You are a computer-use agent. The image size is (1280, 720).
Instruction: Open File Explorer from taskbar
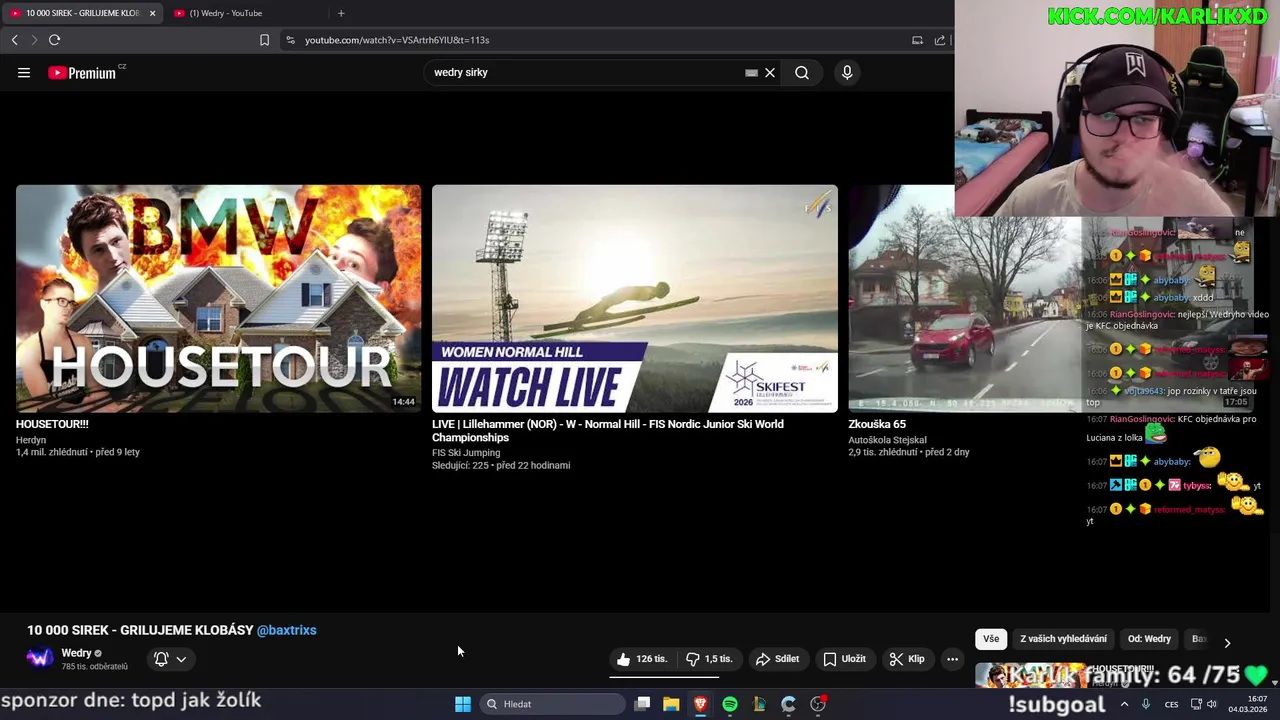click(x=671, y=704)
